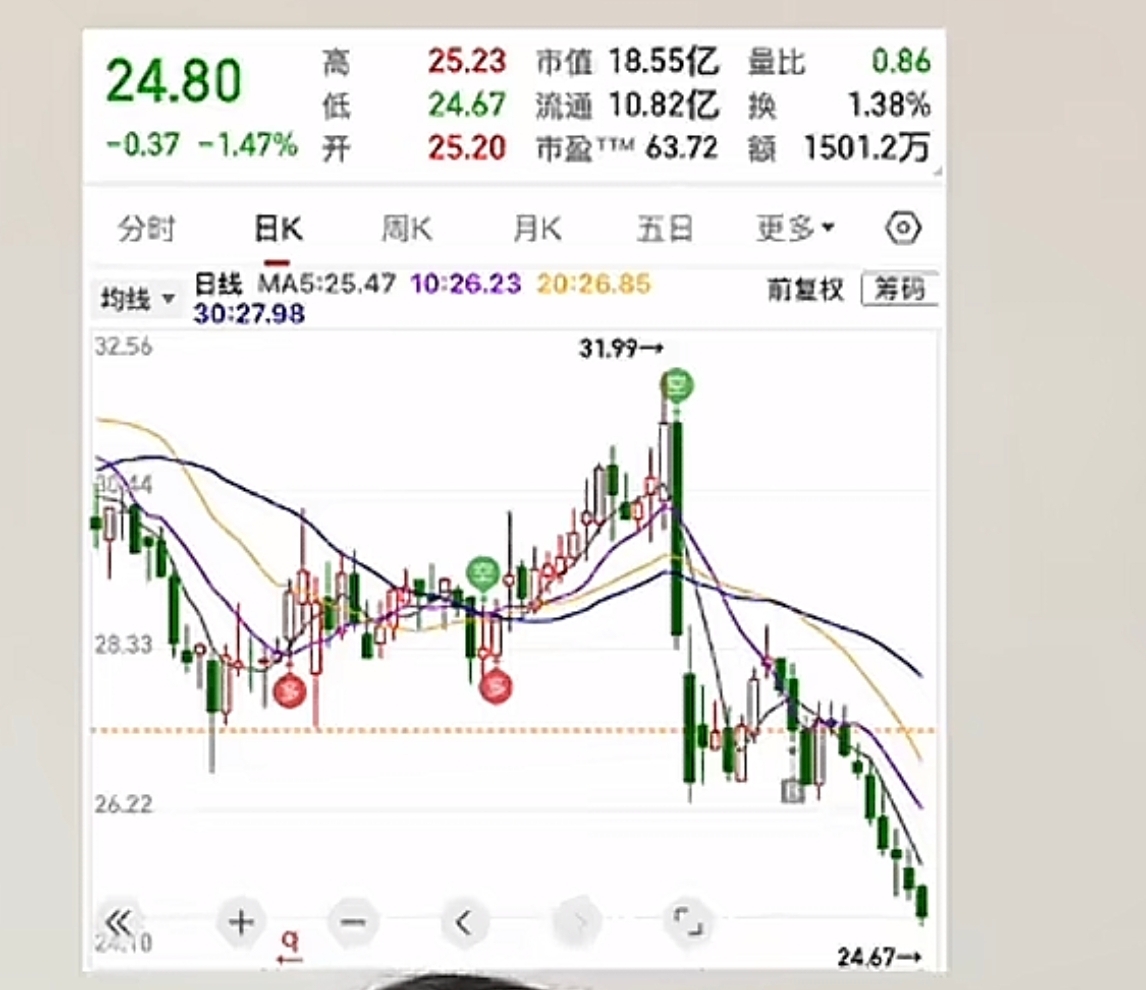Screen dimensions: 1146x990
Task: Switch to the 五日 tab
Action: pyautogui.click(x=664, y=229)
